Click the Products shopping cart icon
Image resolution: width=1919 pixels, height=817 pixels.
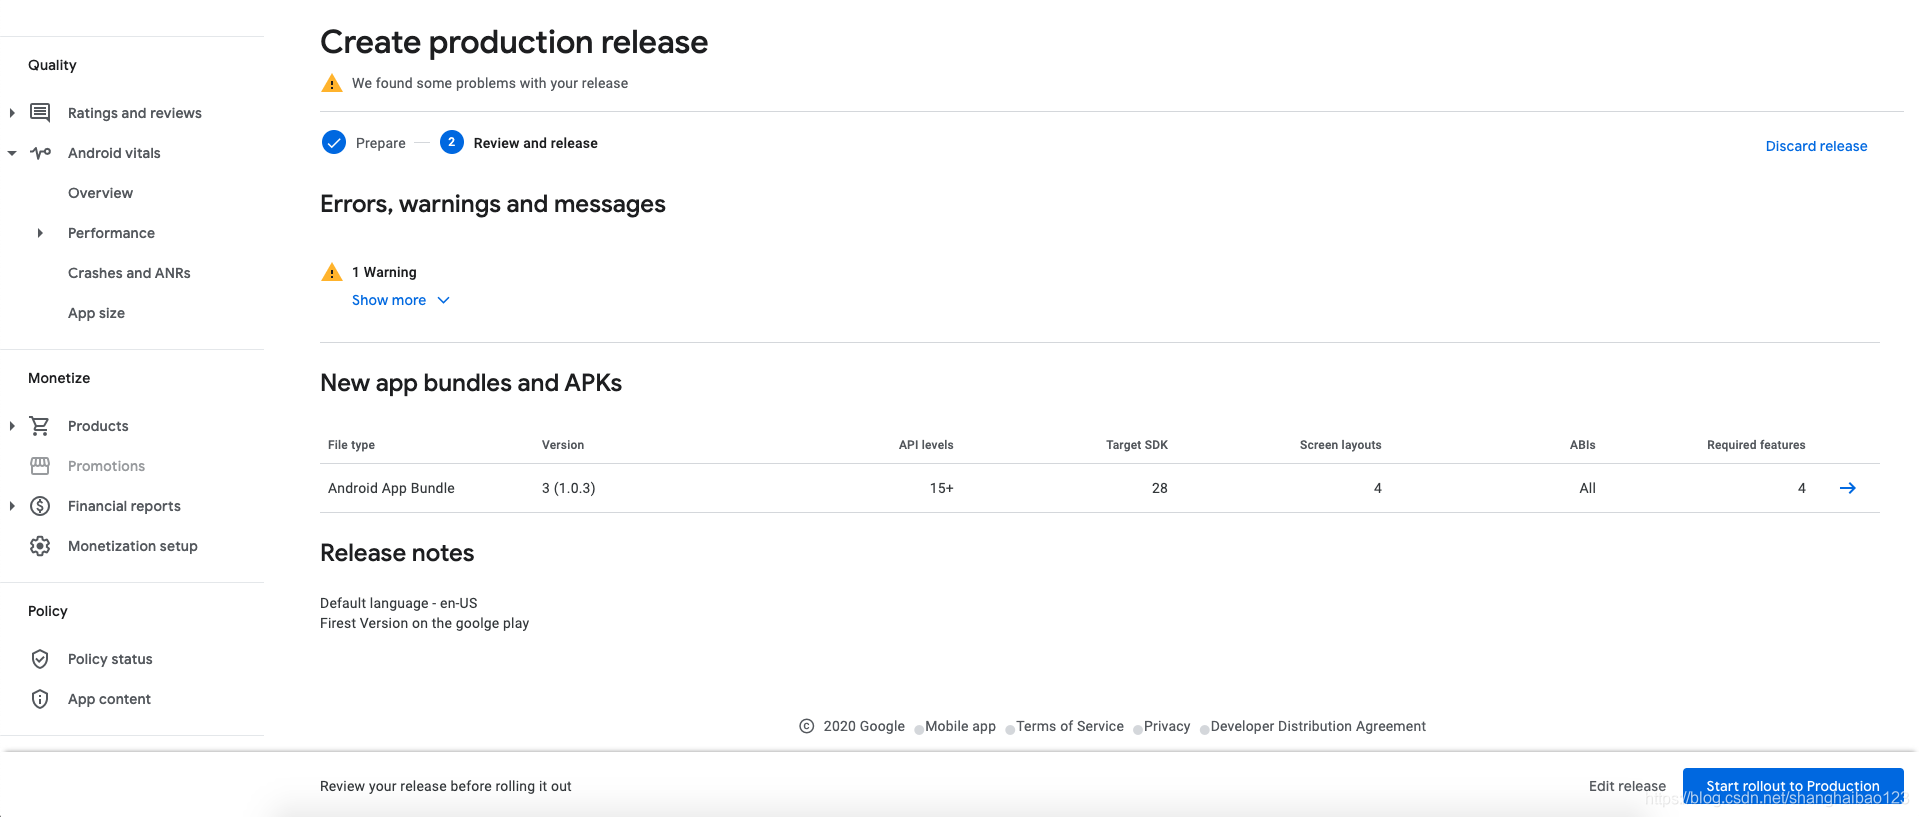coord(40,426)
